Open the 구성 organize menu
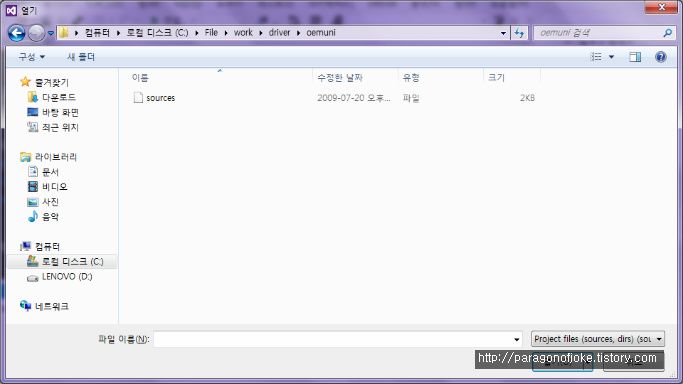683x384 pixels. (31, 57)
